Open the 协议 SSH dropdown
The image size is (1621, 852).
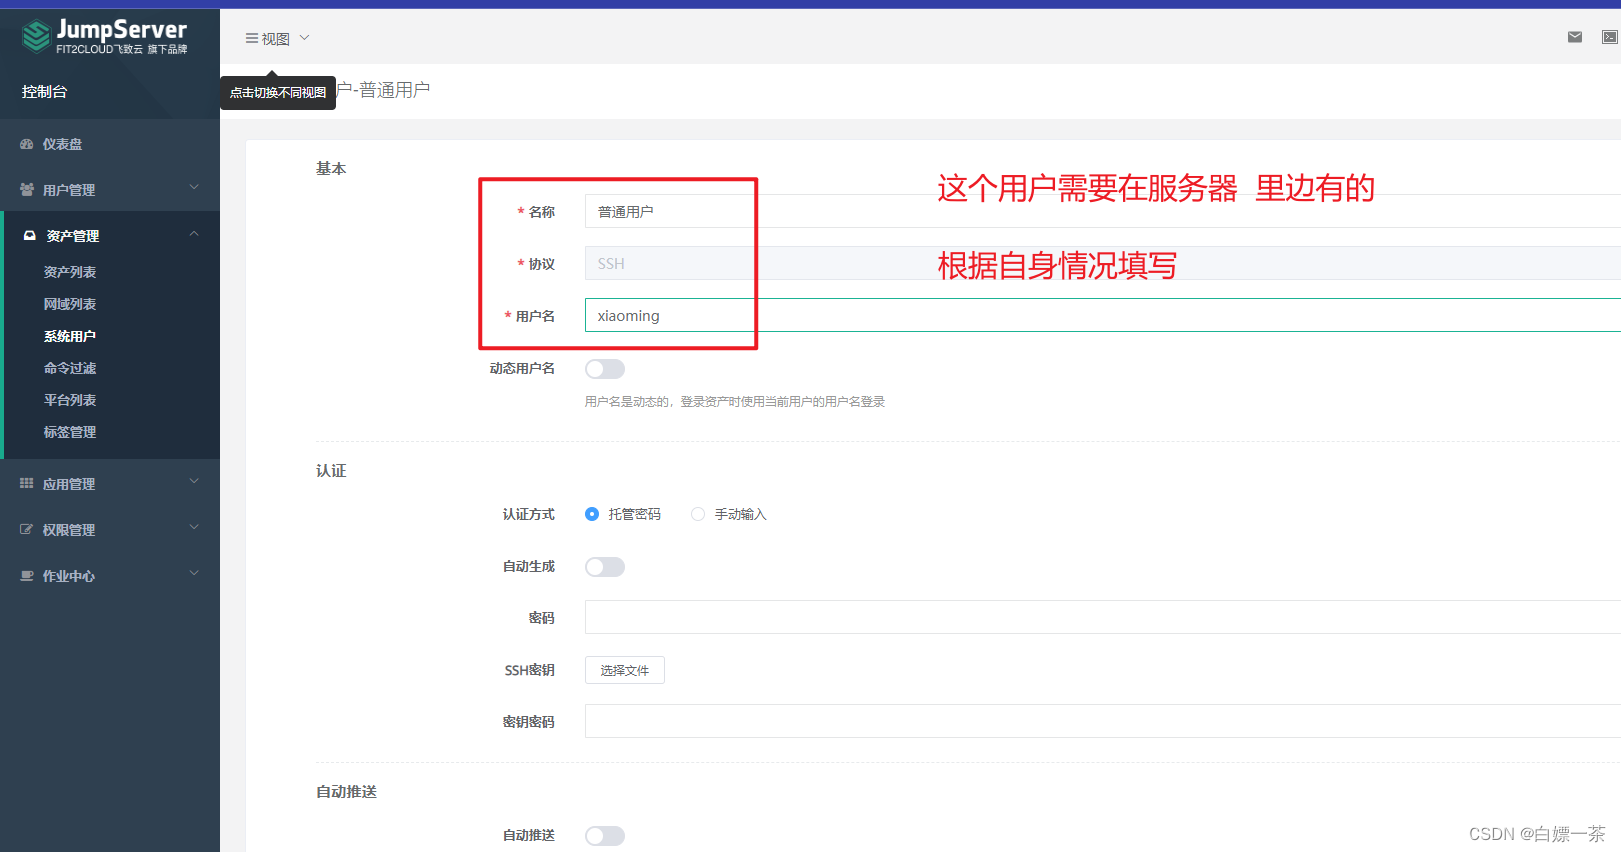1102,263
